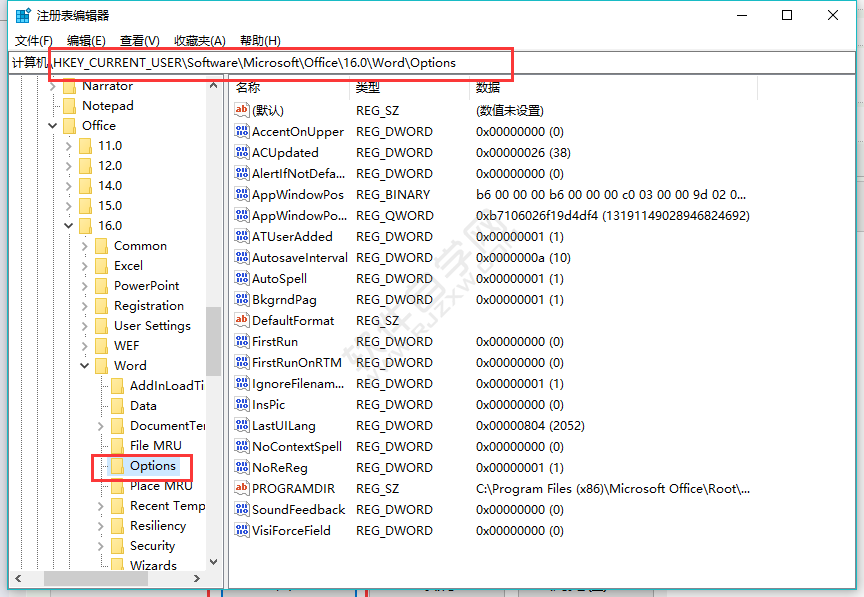Select the FirstRunOnRTM DWORD icon
The width and height of the screenshot is (864, 597).
click(240, 362)
